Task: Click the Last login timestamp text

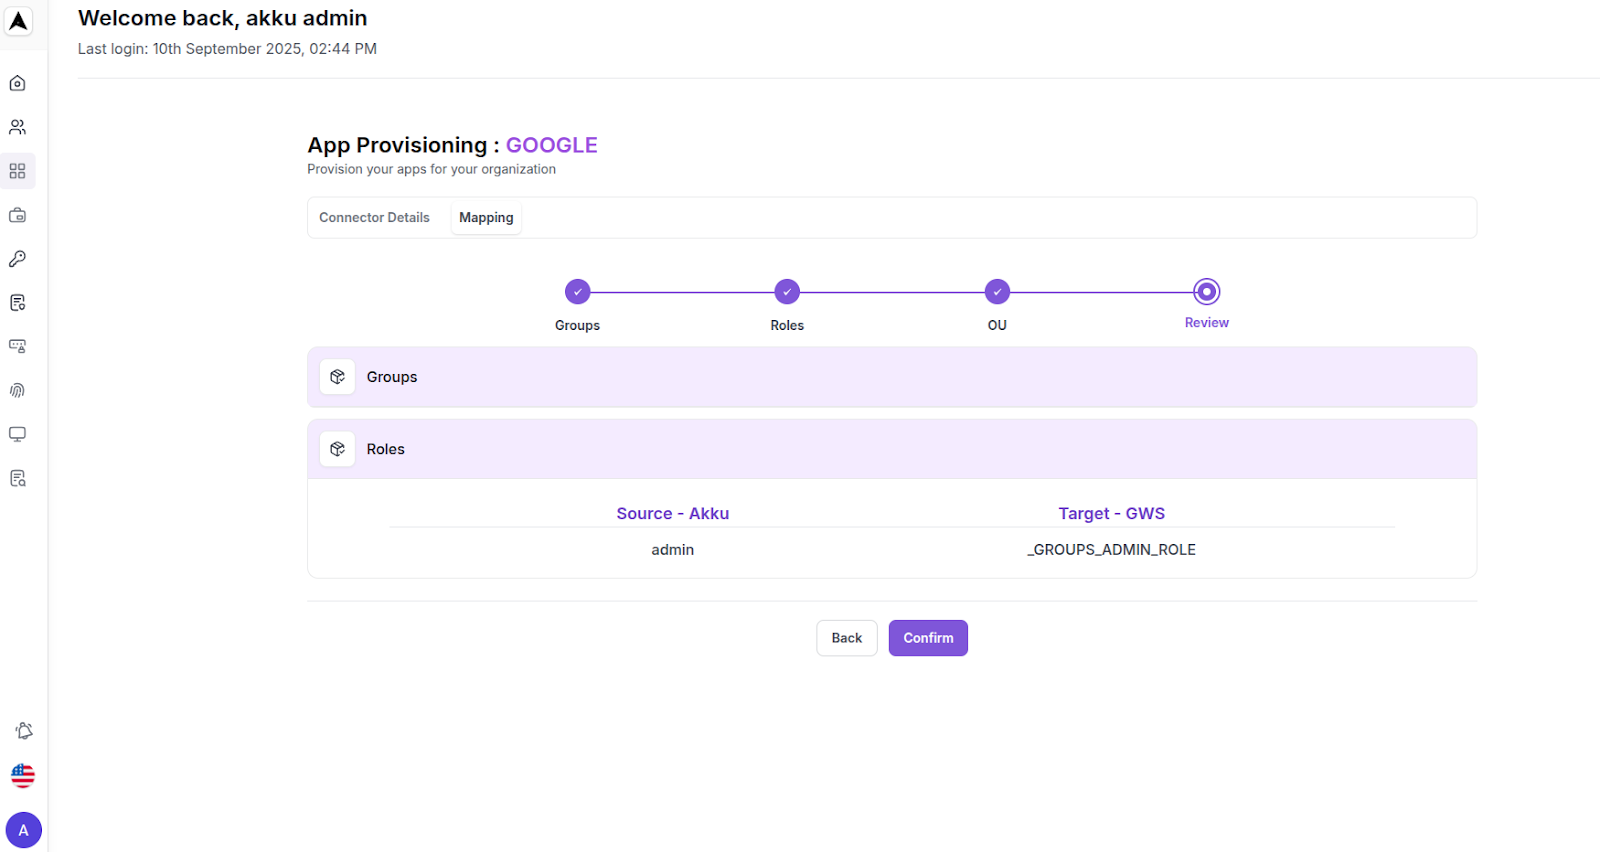Action: pos(227,49)
